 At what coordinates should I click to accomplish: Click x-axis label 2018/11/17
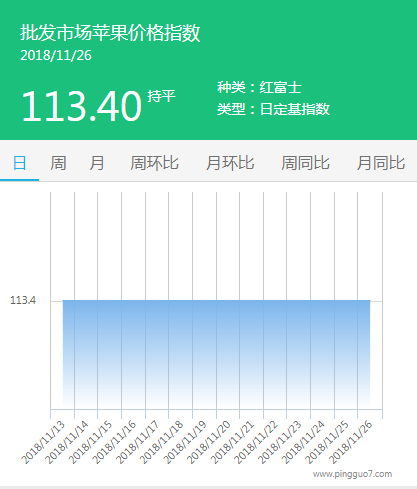click(x=137, y=442)
